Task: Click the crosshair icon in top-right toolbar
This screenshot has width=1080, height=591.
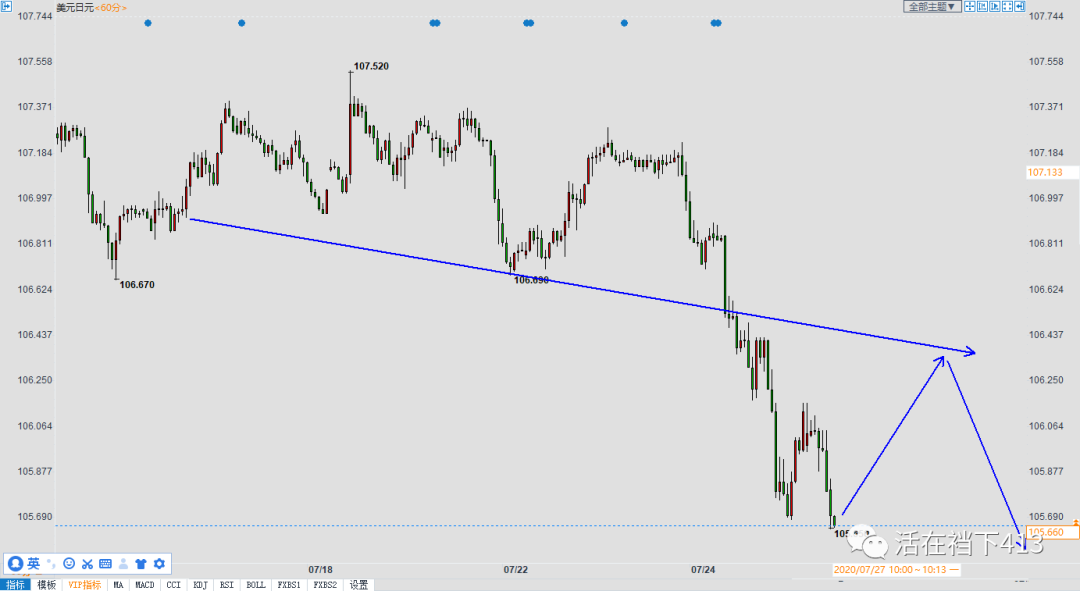Action: tap(969, 6)
